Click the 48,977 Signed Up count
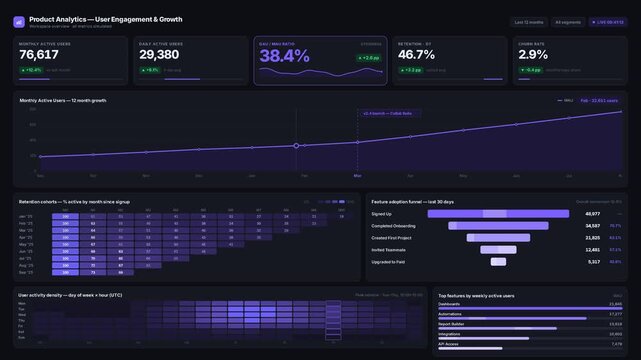The height and width of the screenshot is (360, 641). coord(592,214)
